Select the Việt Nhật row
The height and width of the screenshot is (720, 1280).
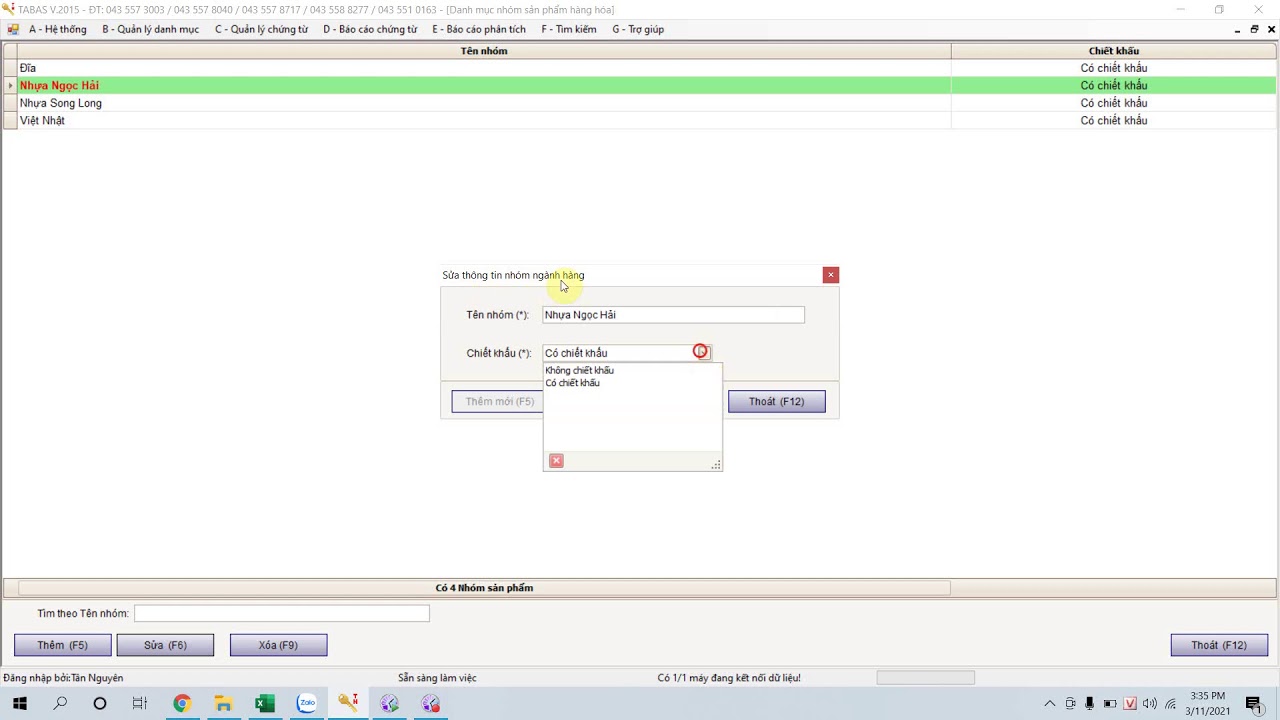(x=640, y=120)
